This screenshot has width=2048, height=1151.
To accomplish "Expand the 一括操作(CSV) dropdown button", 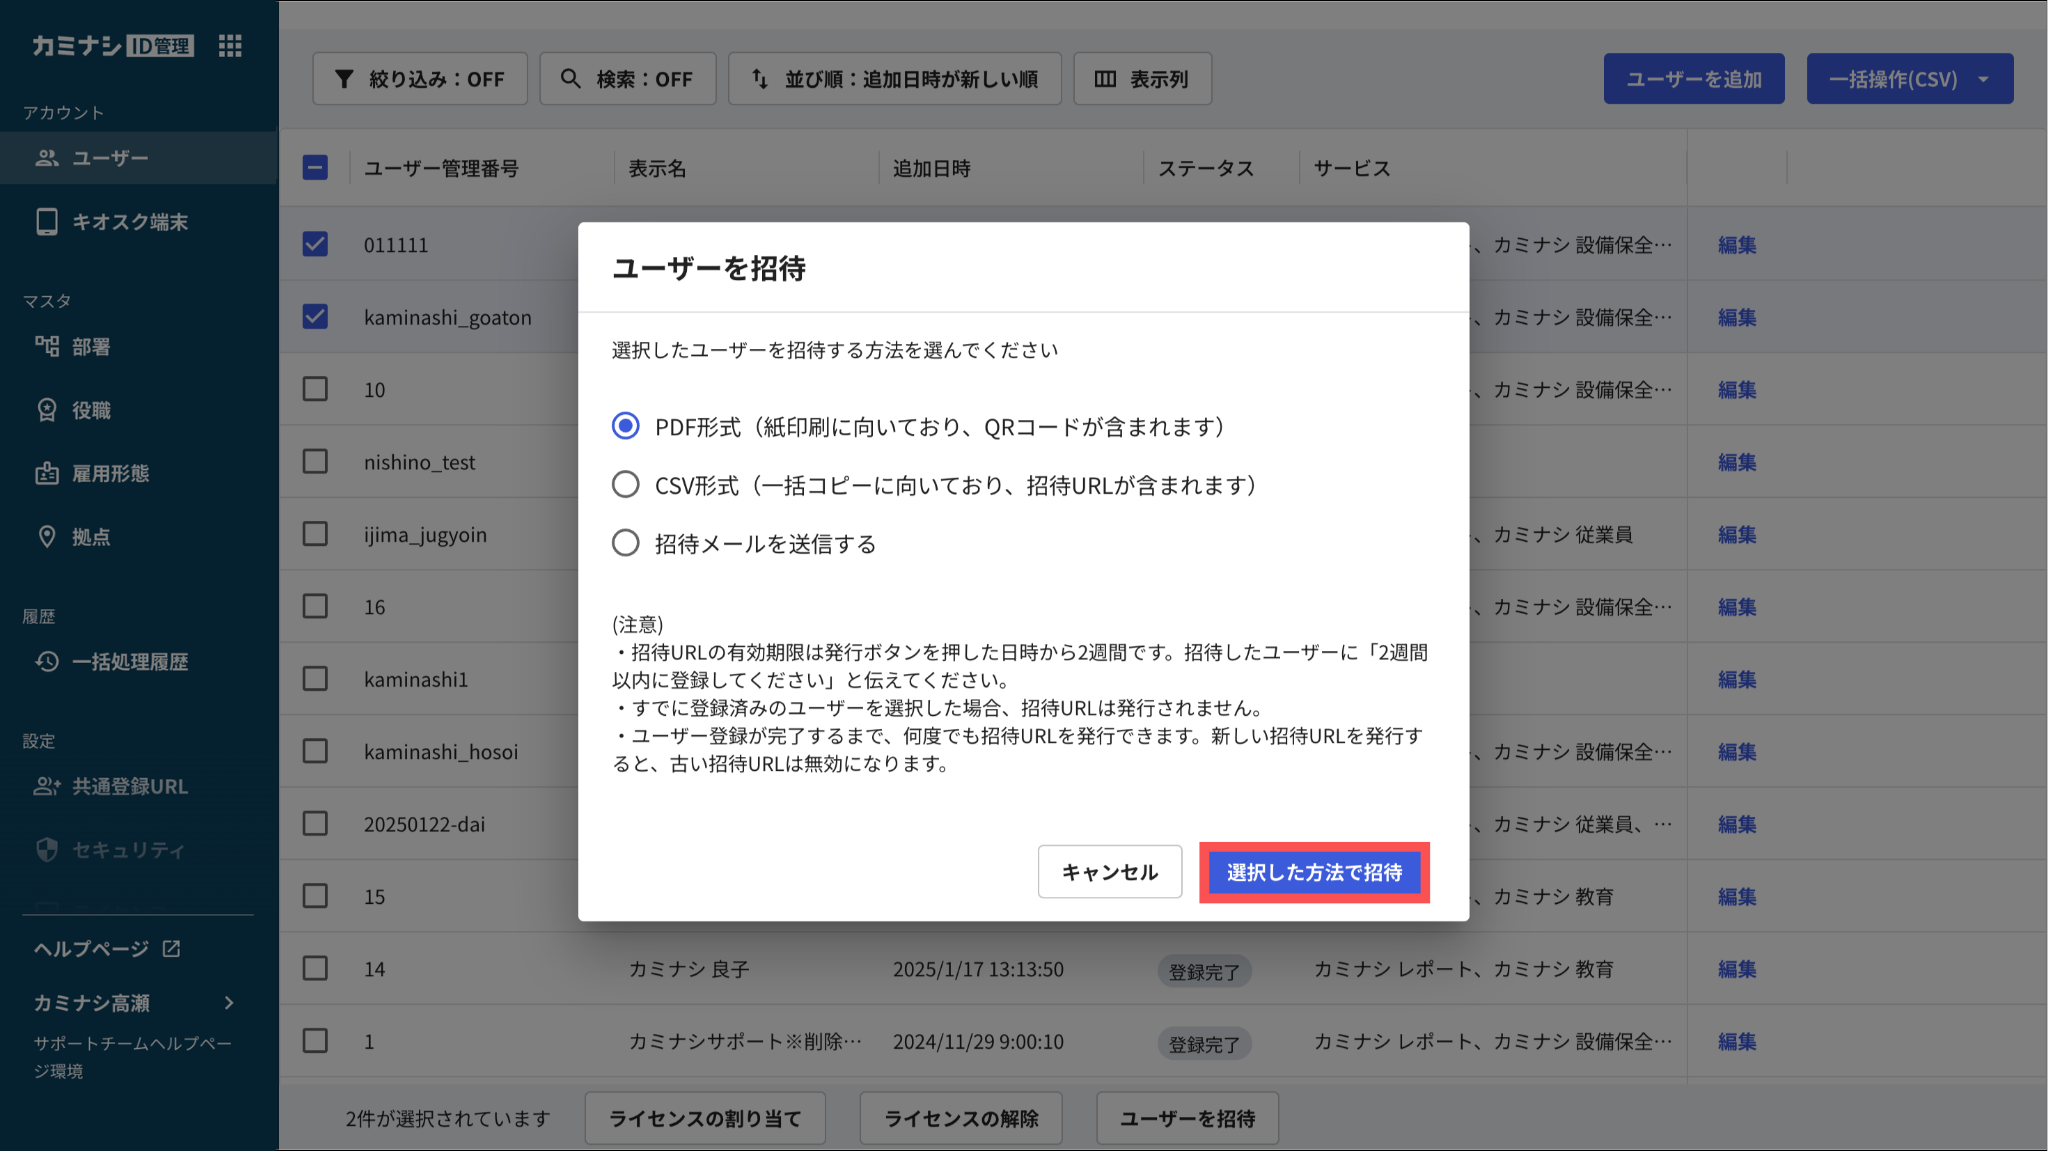I will (1909, 79).
